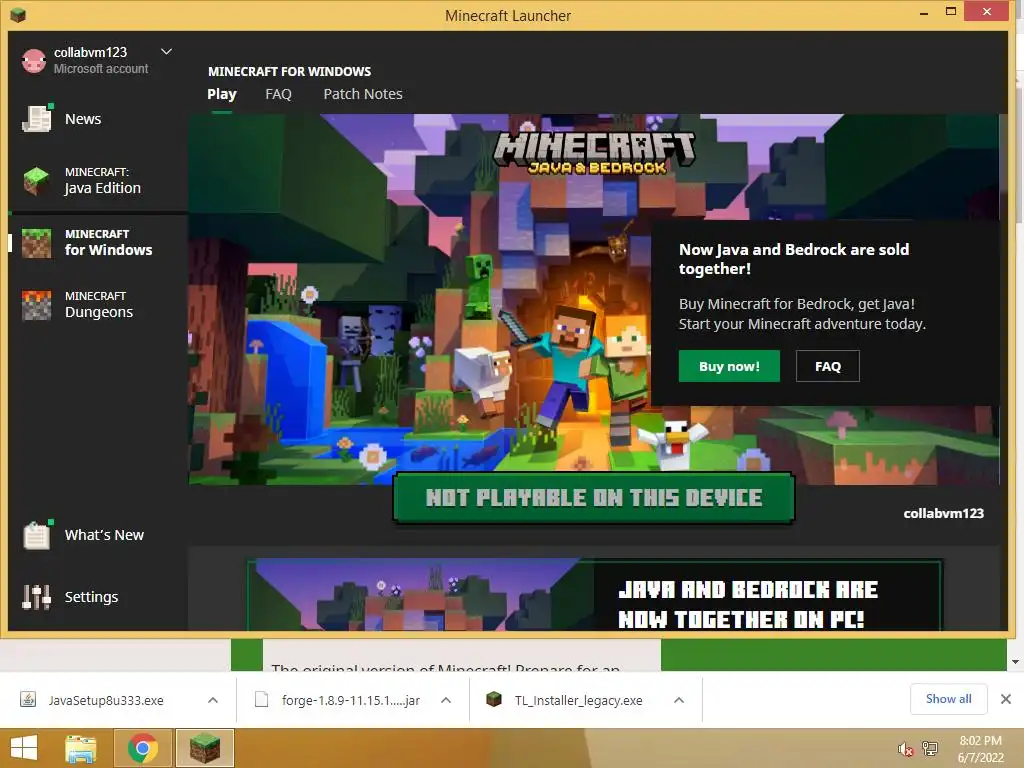Expand JavaSetup8u333.exe download options
Screen dimensions: 1024x768
pyautogui.click(x=213, y=700)
